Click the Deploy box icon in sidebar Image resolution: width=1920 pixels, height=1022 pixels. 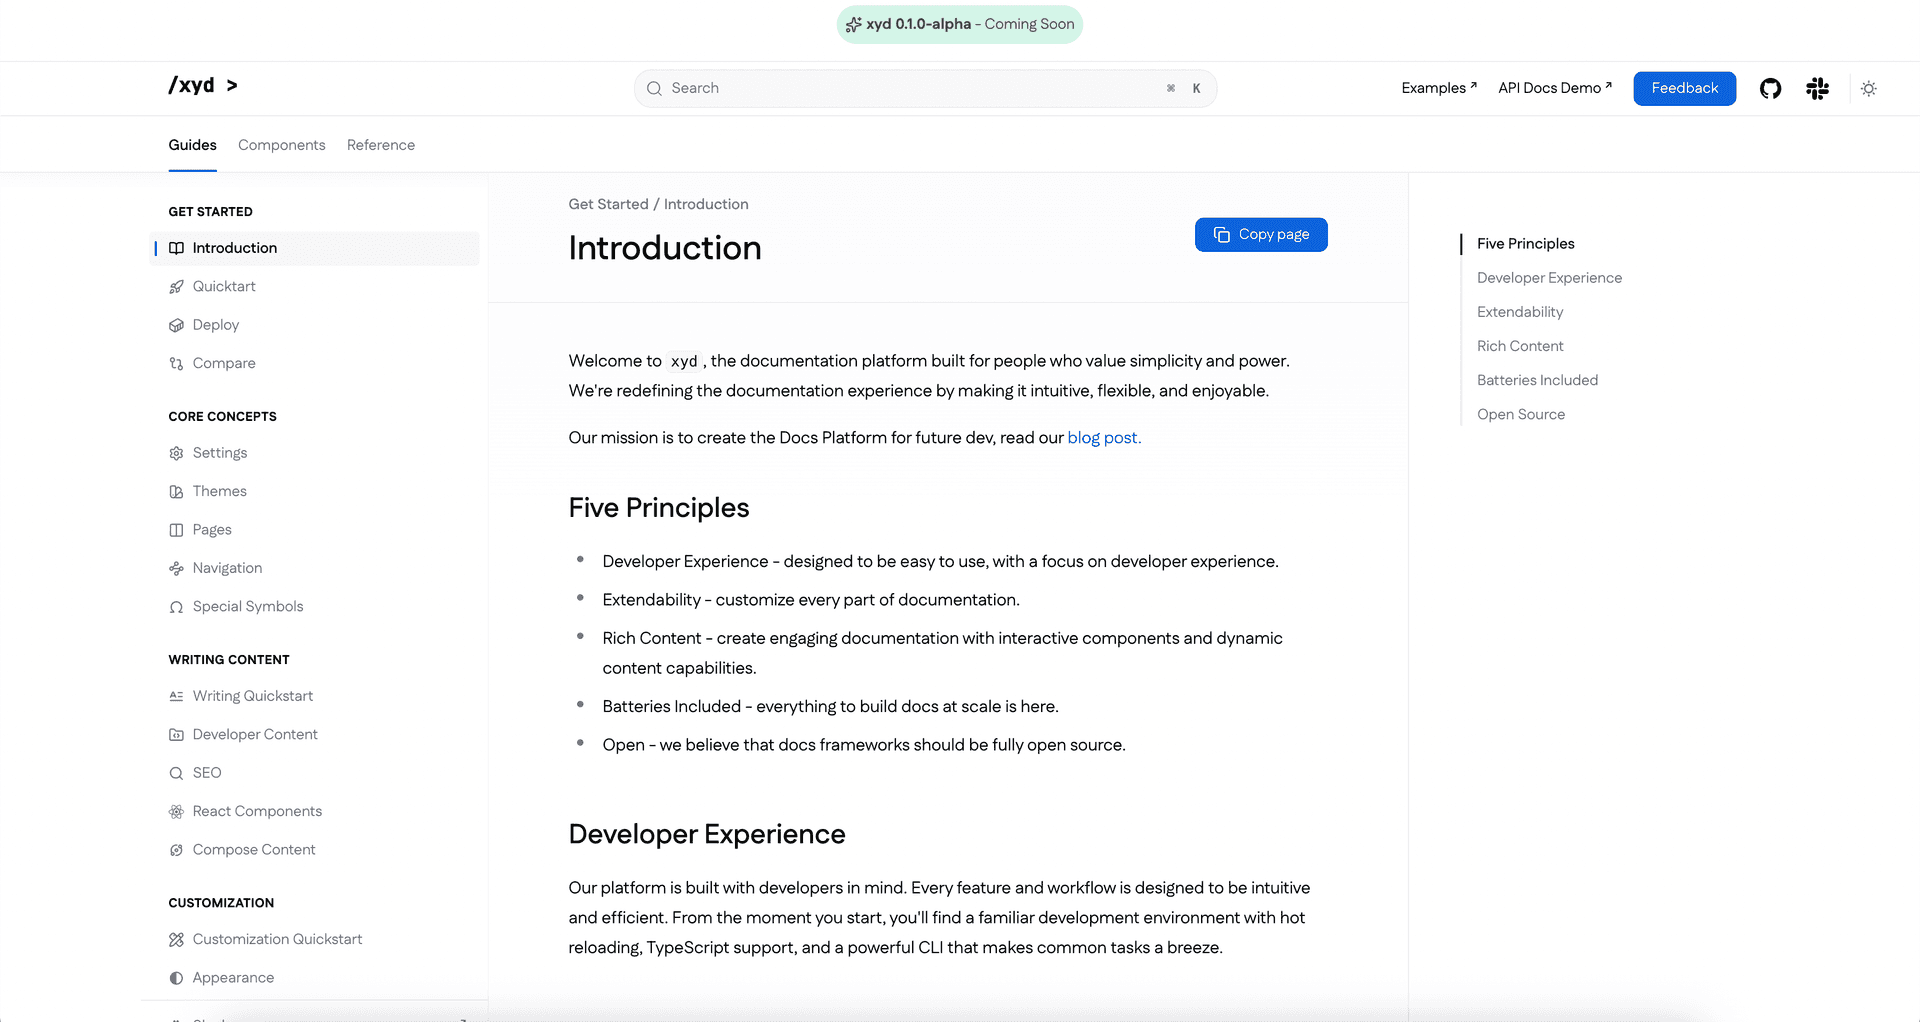(x=176, y=325)
